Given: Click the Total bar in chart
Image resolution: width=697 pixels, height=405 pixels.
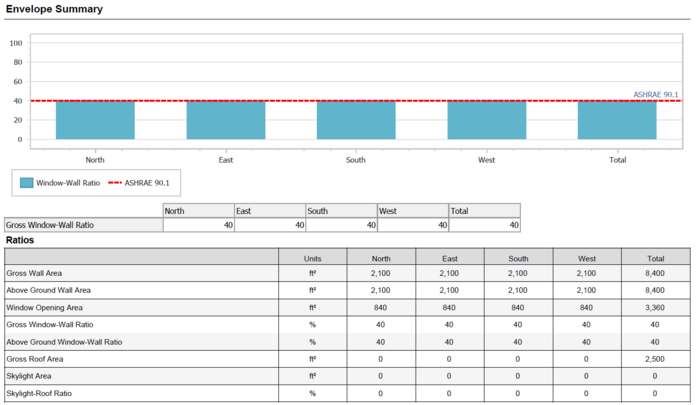Looking at the screenshot, I should click(617, 120).
